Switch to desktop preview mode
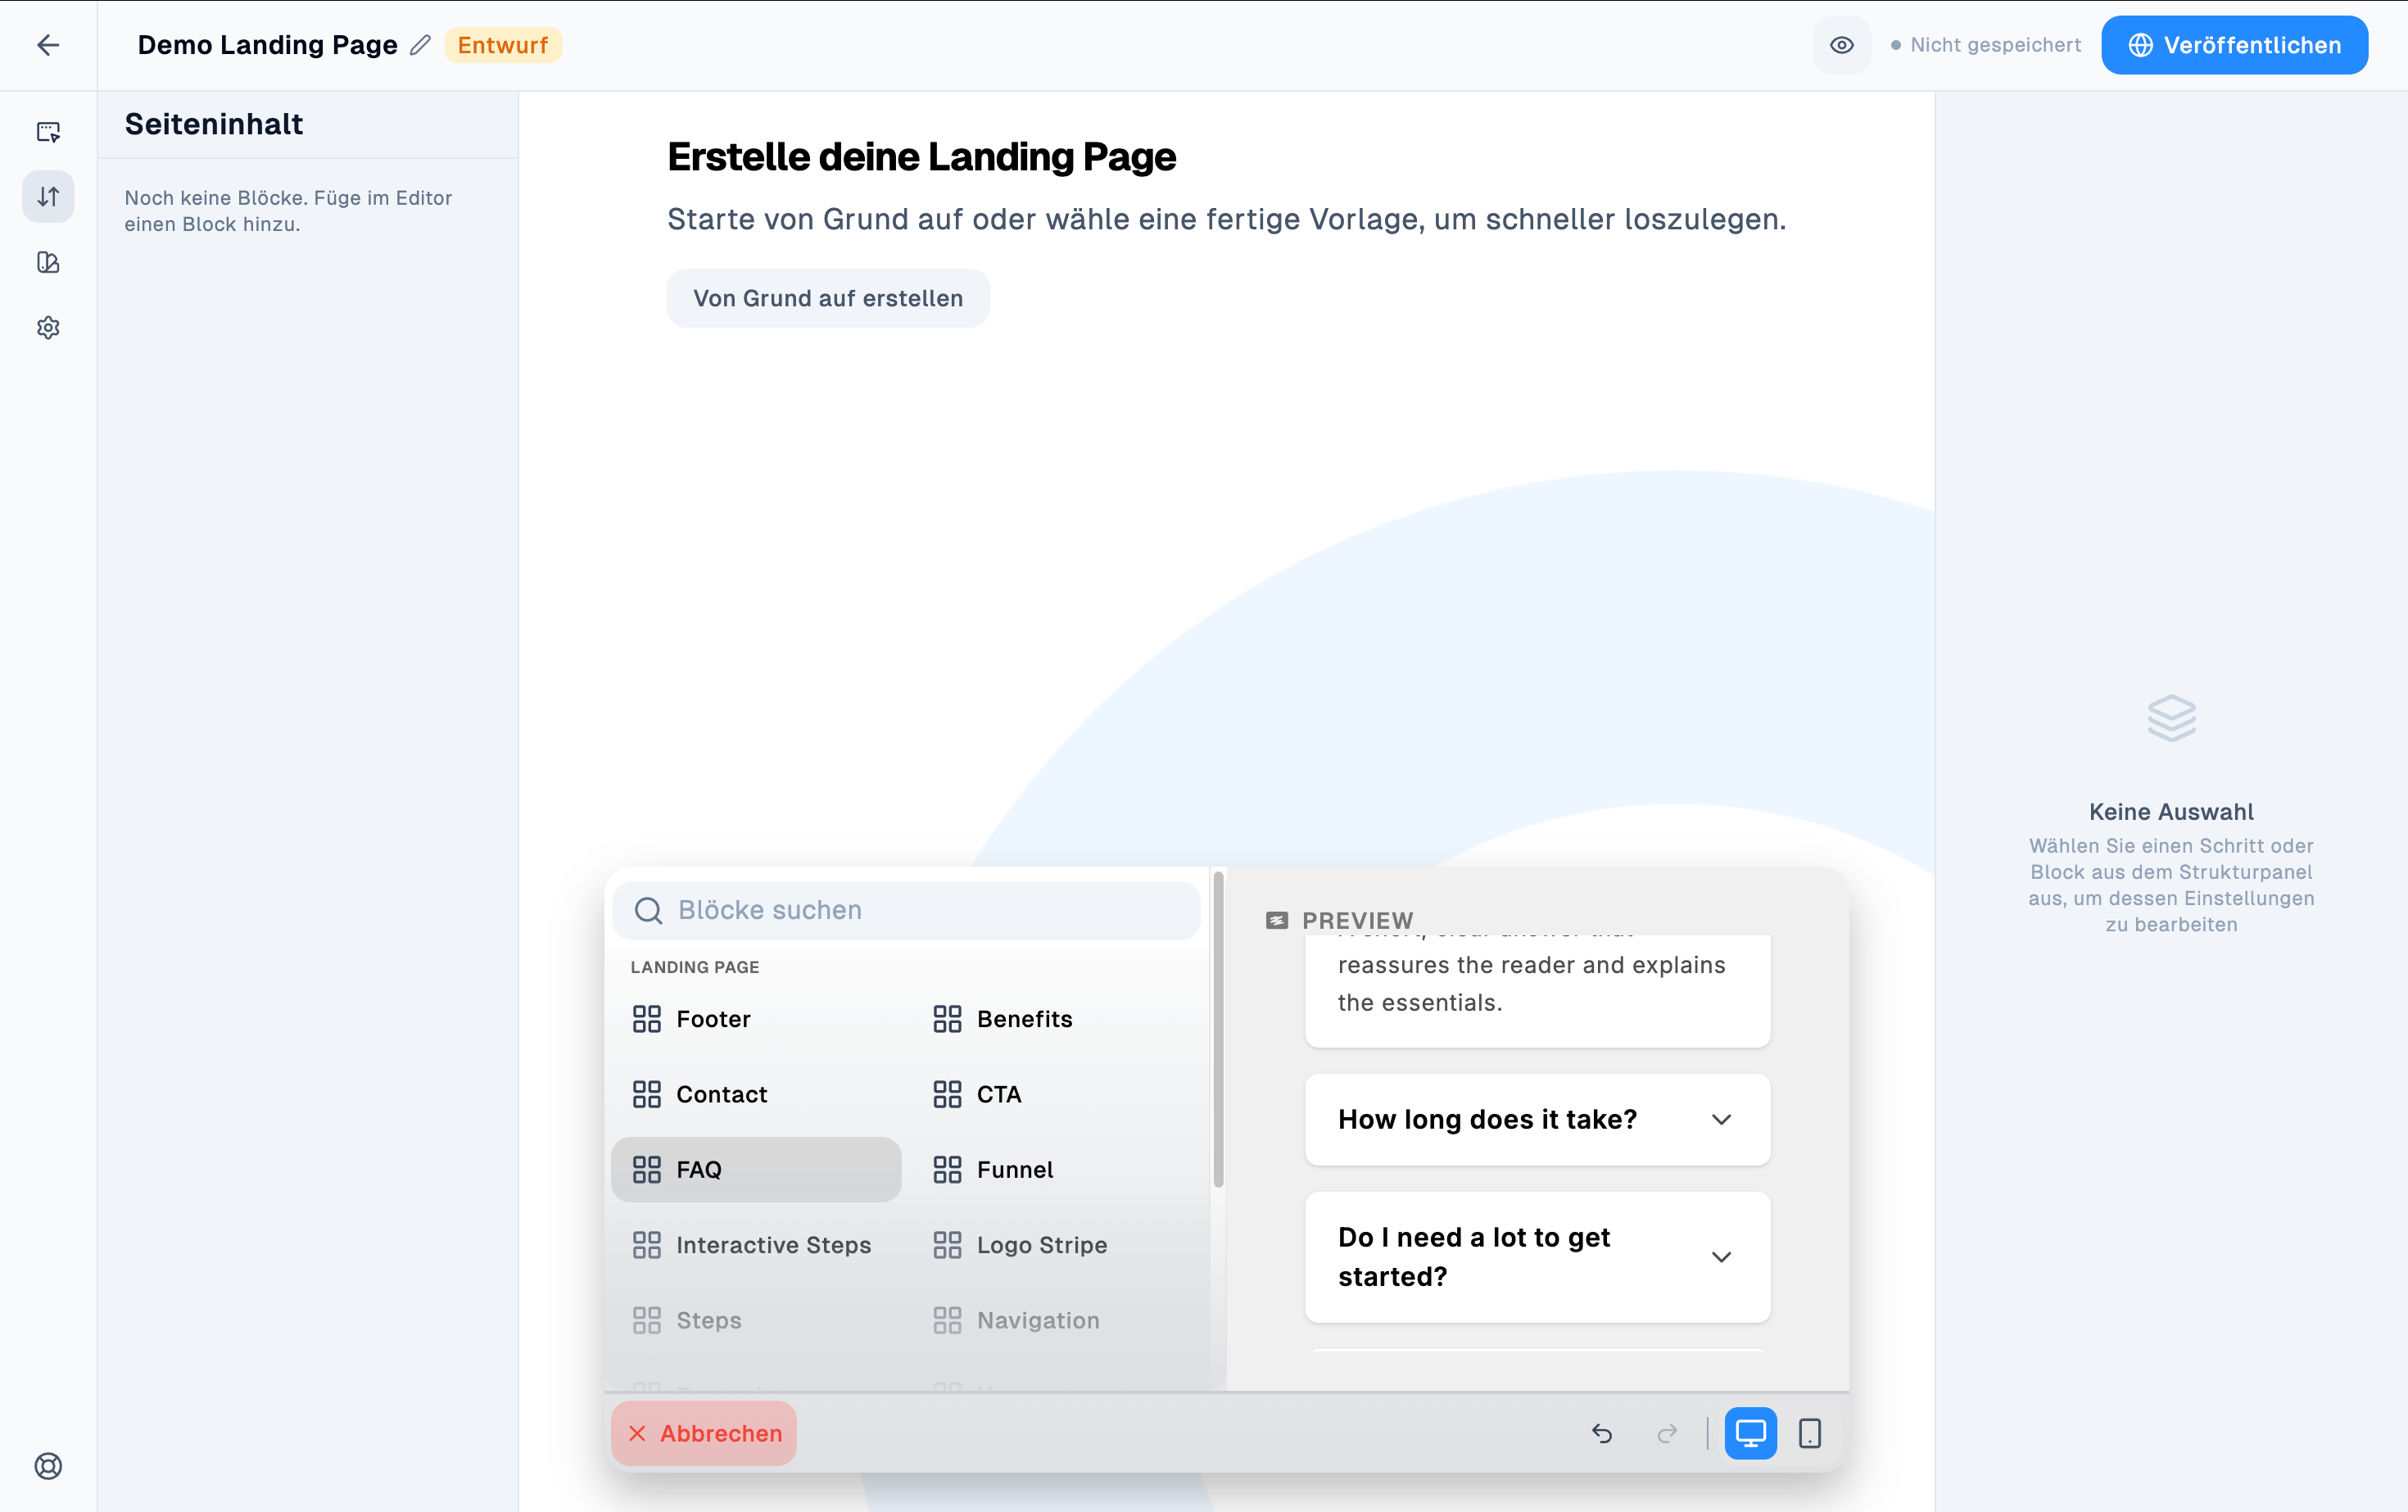The width and height of the screenshot is (2408, 1512). tap(1750, 1434)
